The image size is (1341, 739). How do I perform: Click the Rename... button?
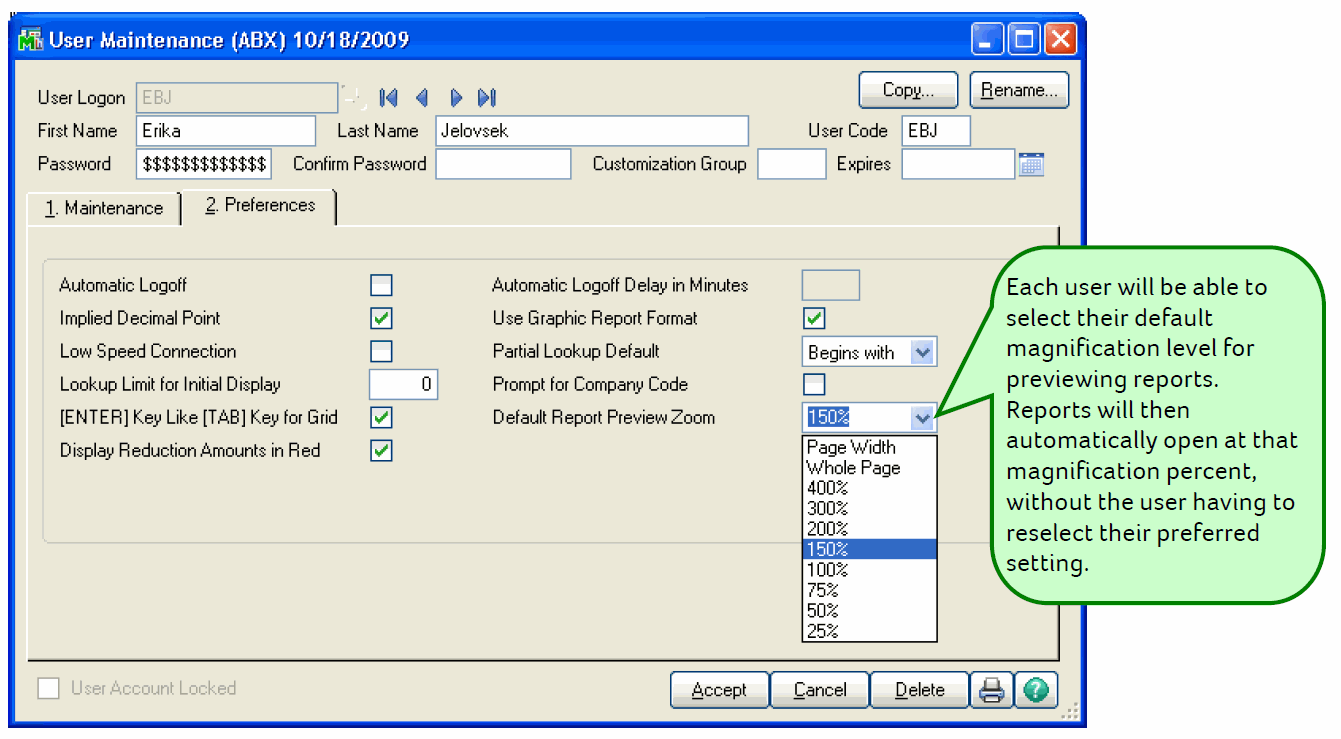pyautogui.click(x=1019, y=90)
